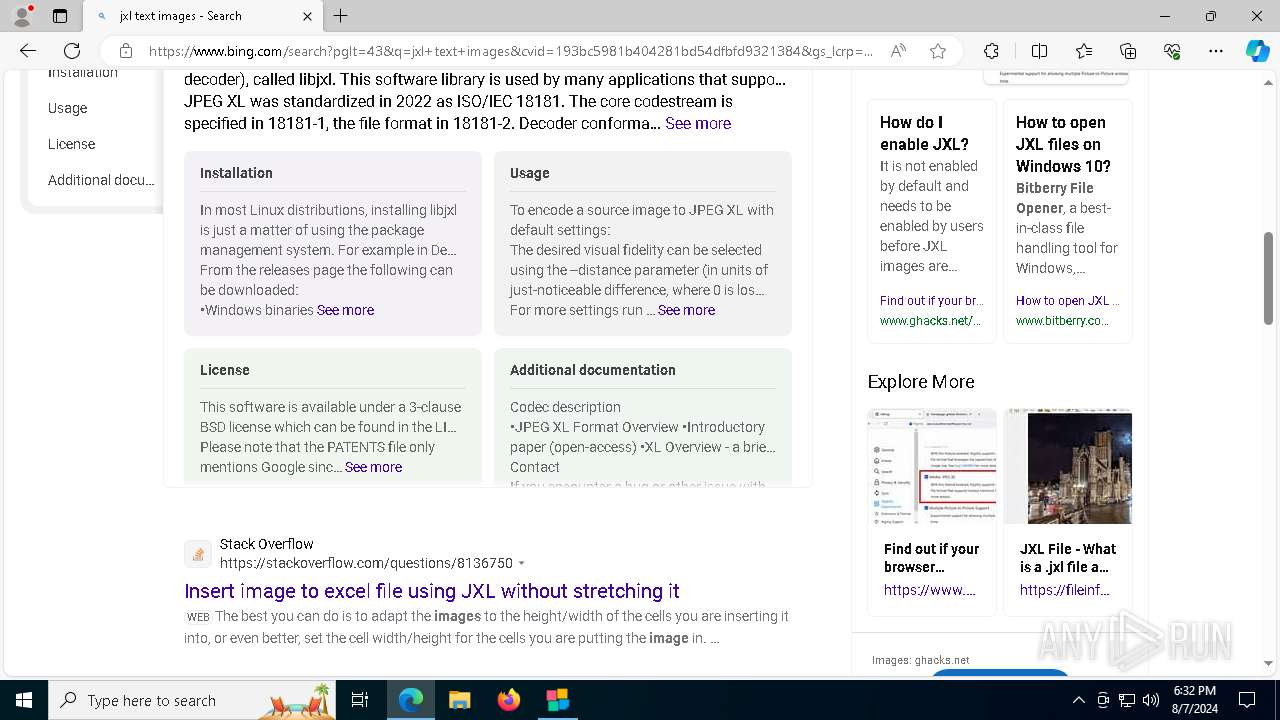Image resolution: width=1280 pixels, height=720 pixels.
Task: Open network settings tray icon
Action: point(1127,700)
